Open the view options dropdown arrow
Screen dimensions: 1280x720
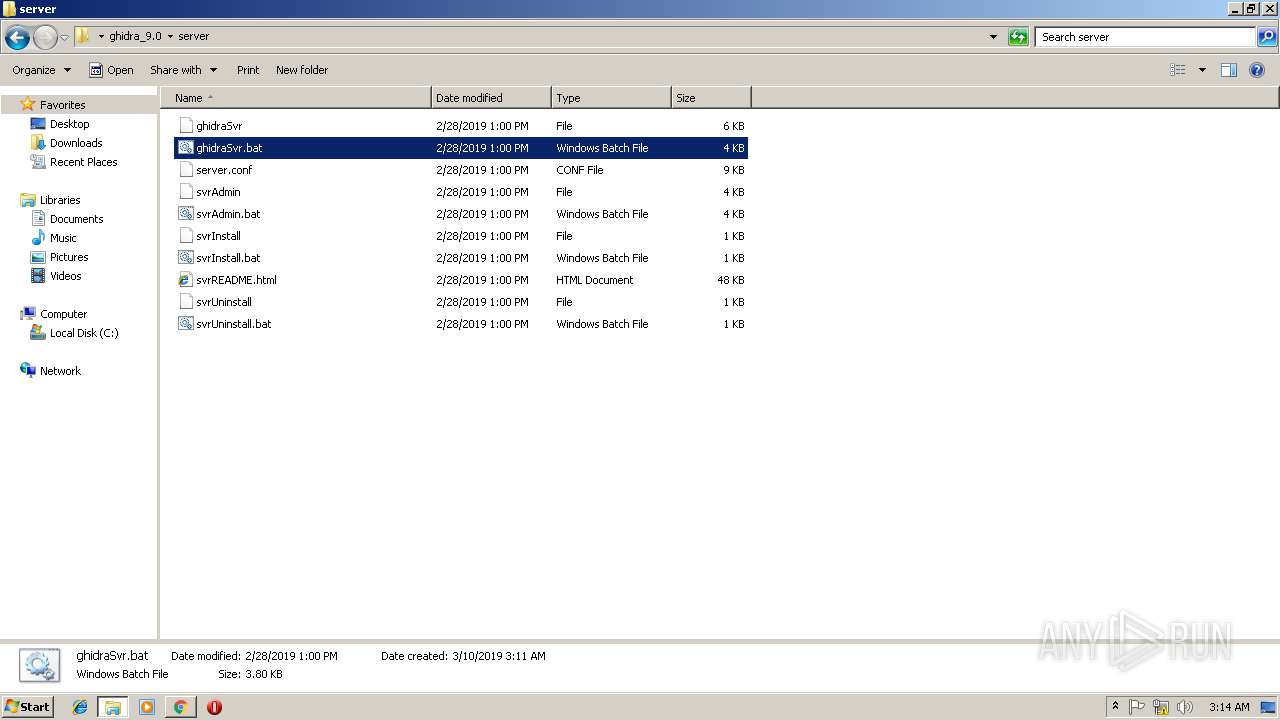coord(1202,70)
